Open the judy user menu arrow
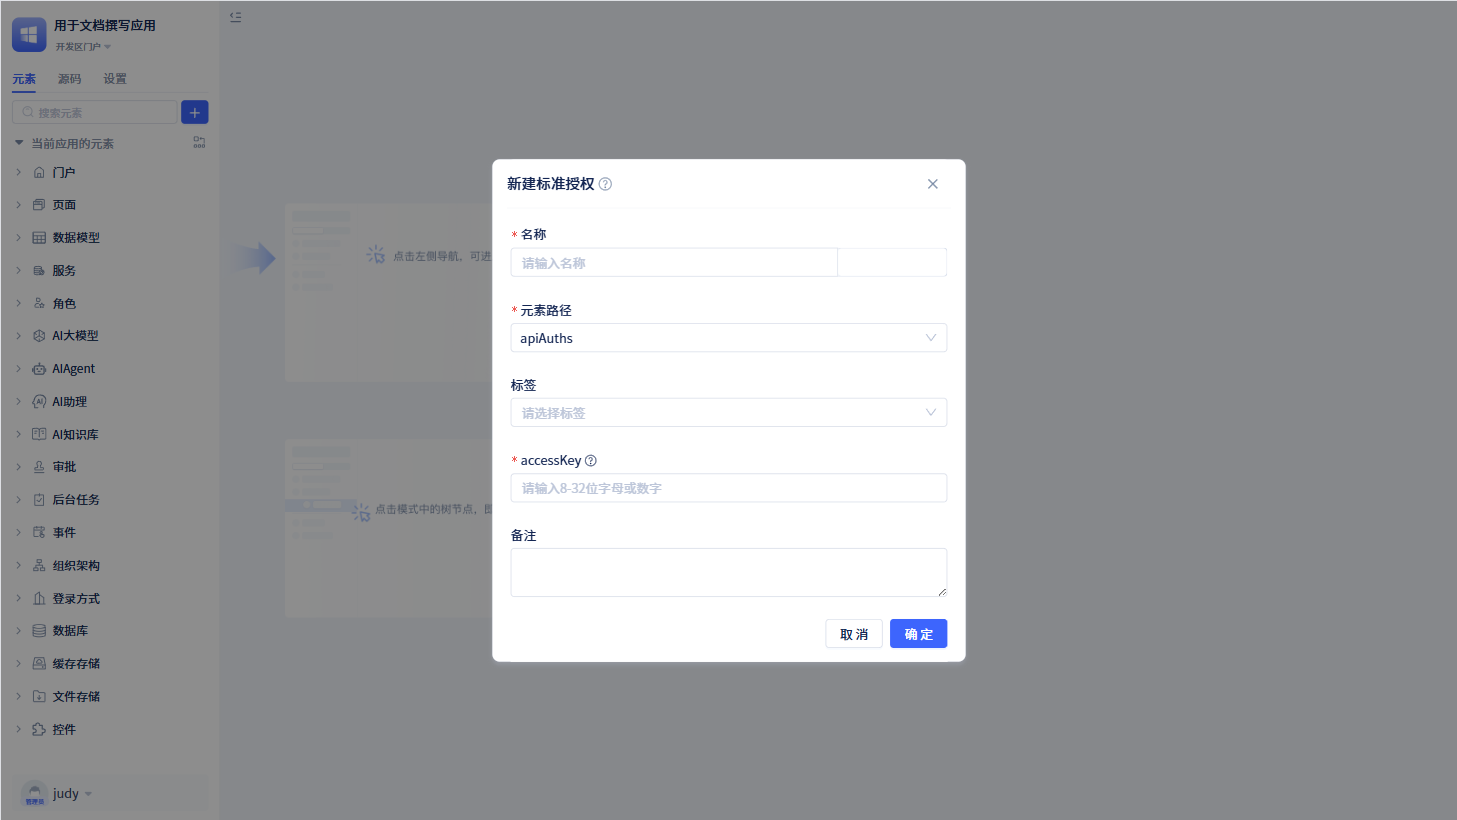Screen dimensions: 1457x820 pyautogui.click(x=89, y=795)
